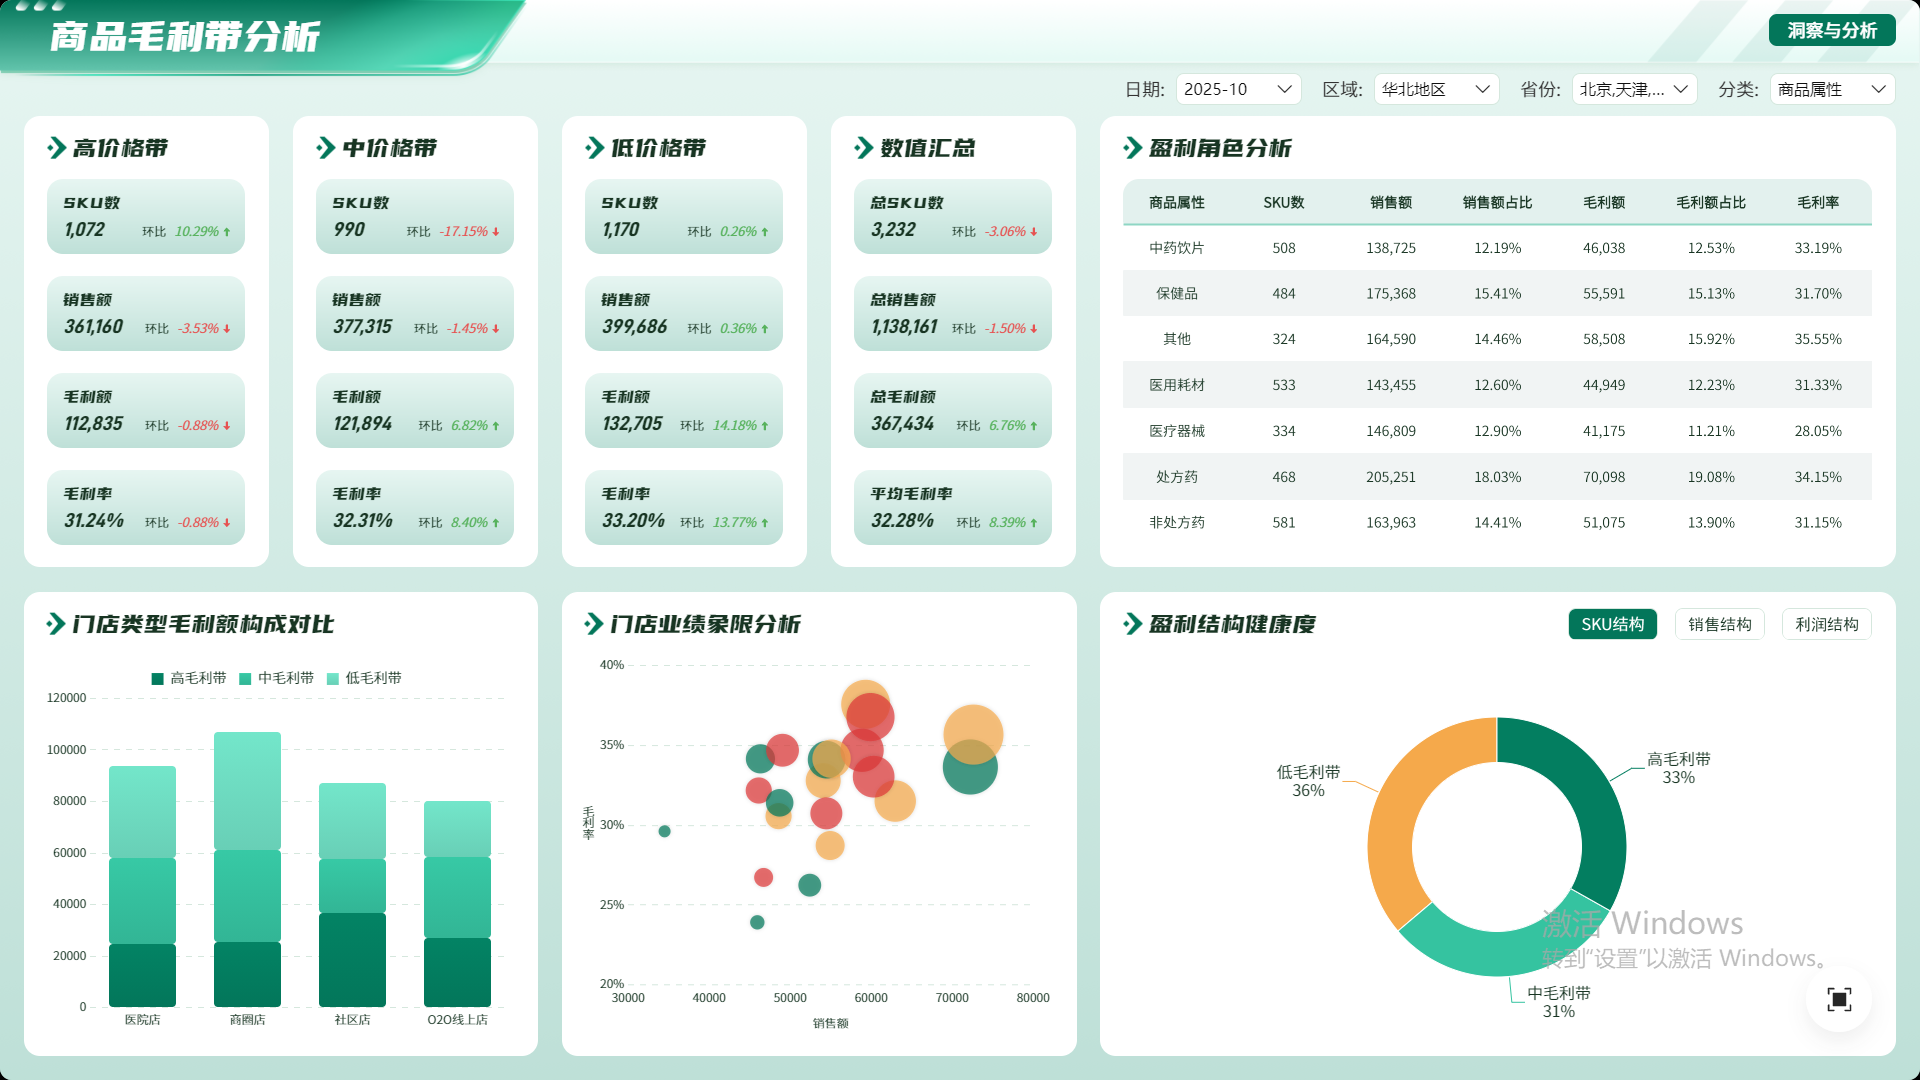The image size is (1920, 1080).
Task: Switch to the 销售结构 tab
Action: pos(1719,624)
